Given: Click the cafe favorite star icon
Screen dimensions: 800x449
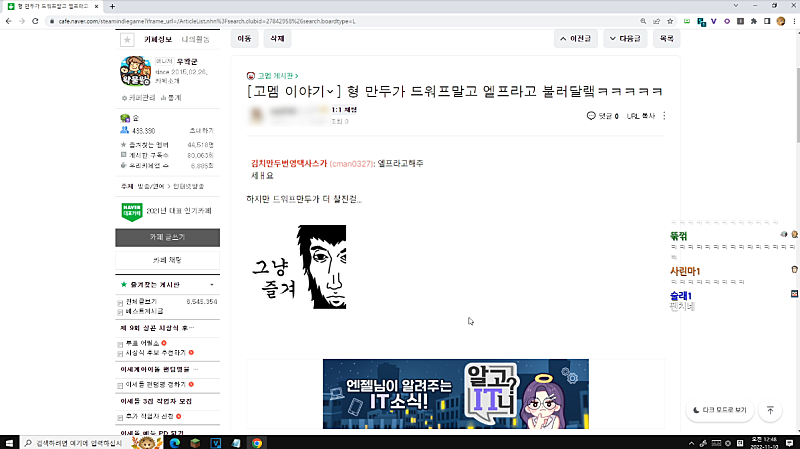Looking at the screenshot, I should 126,40.
